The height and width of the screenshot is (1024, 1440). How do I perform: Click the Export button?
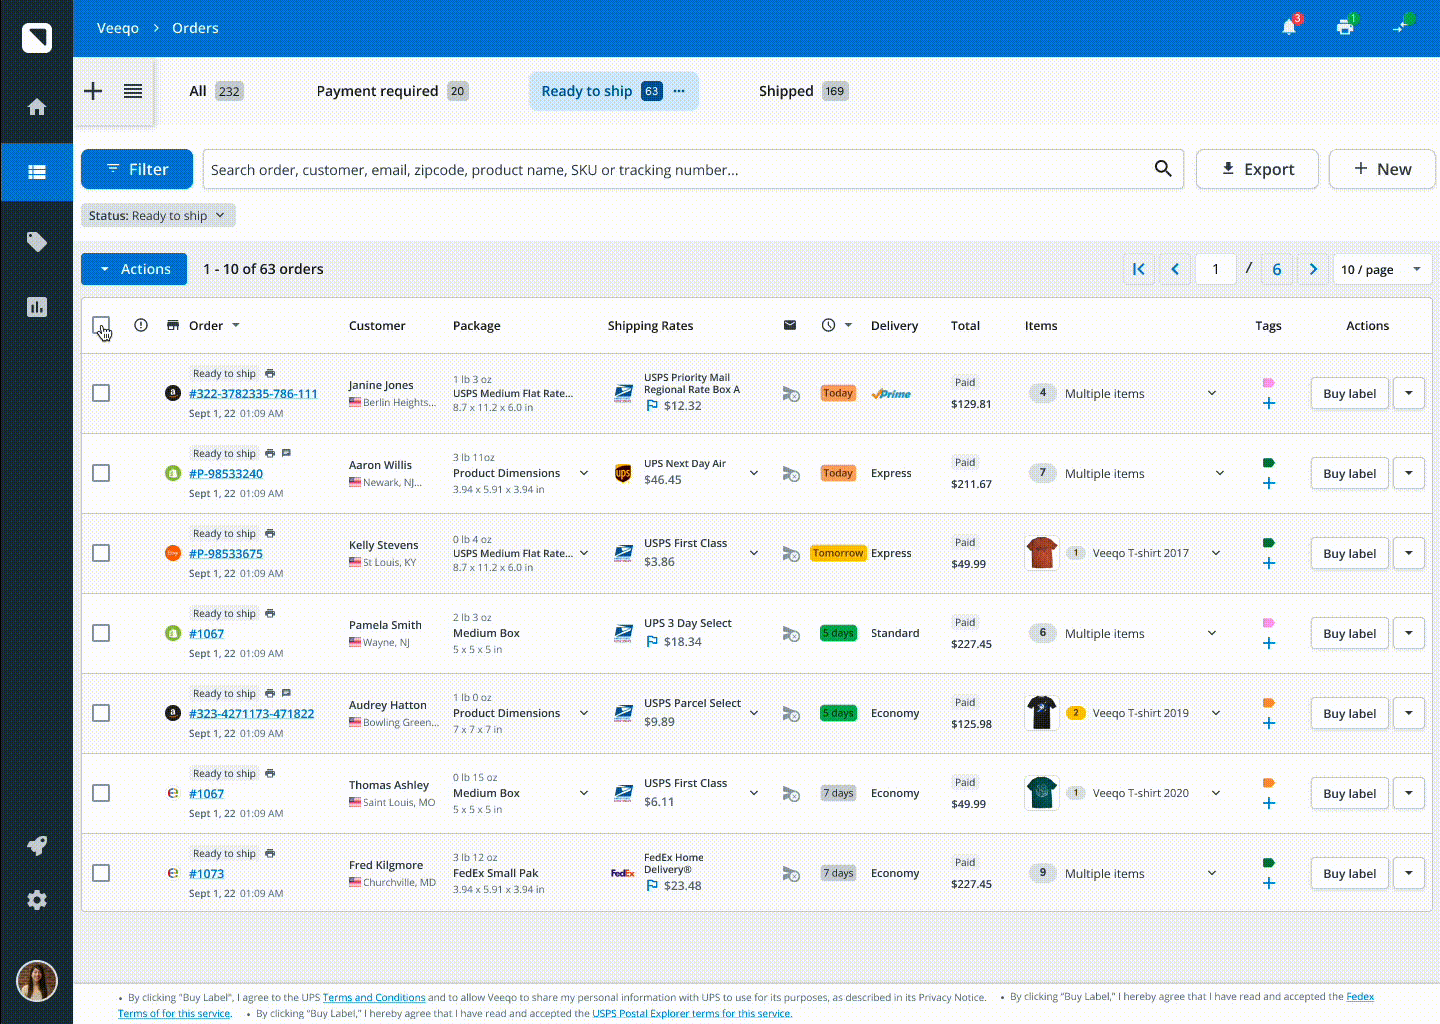pos(1257,169)
